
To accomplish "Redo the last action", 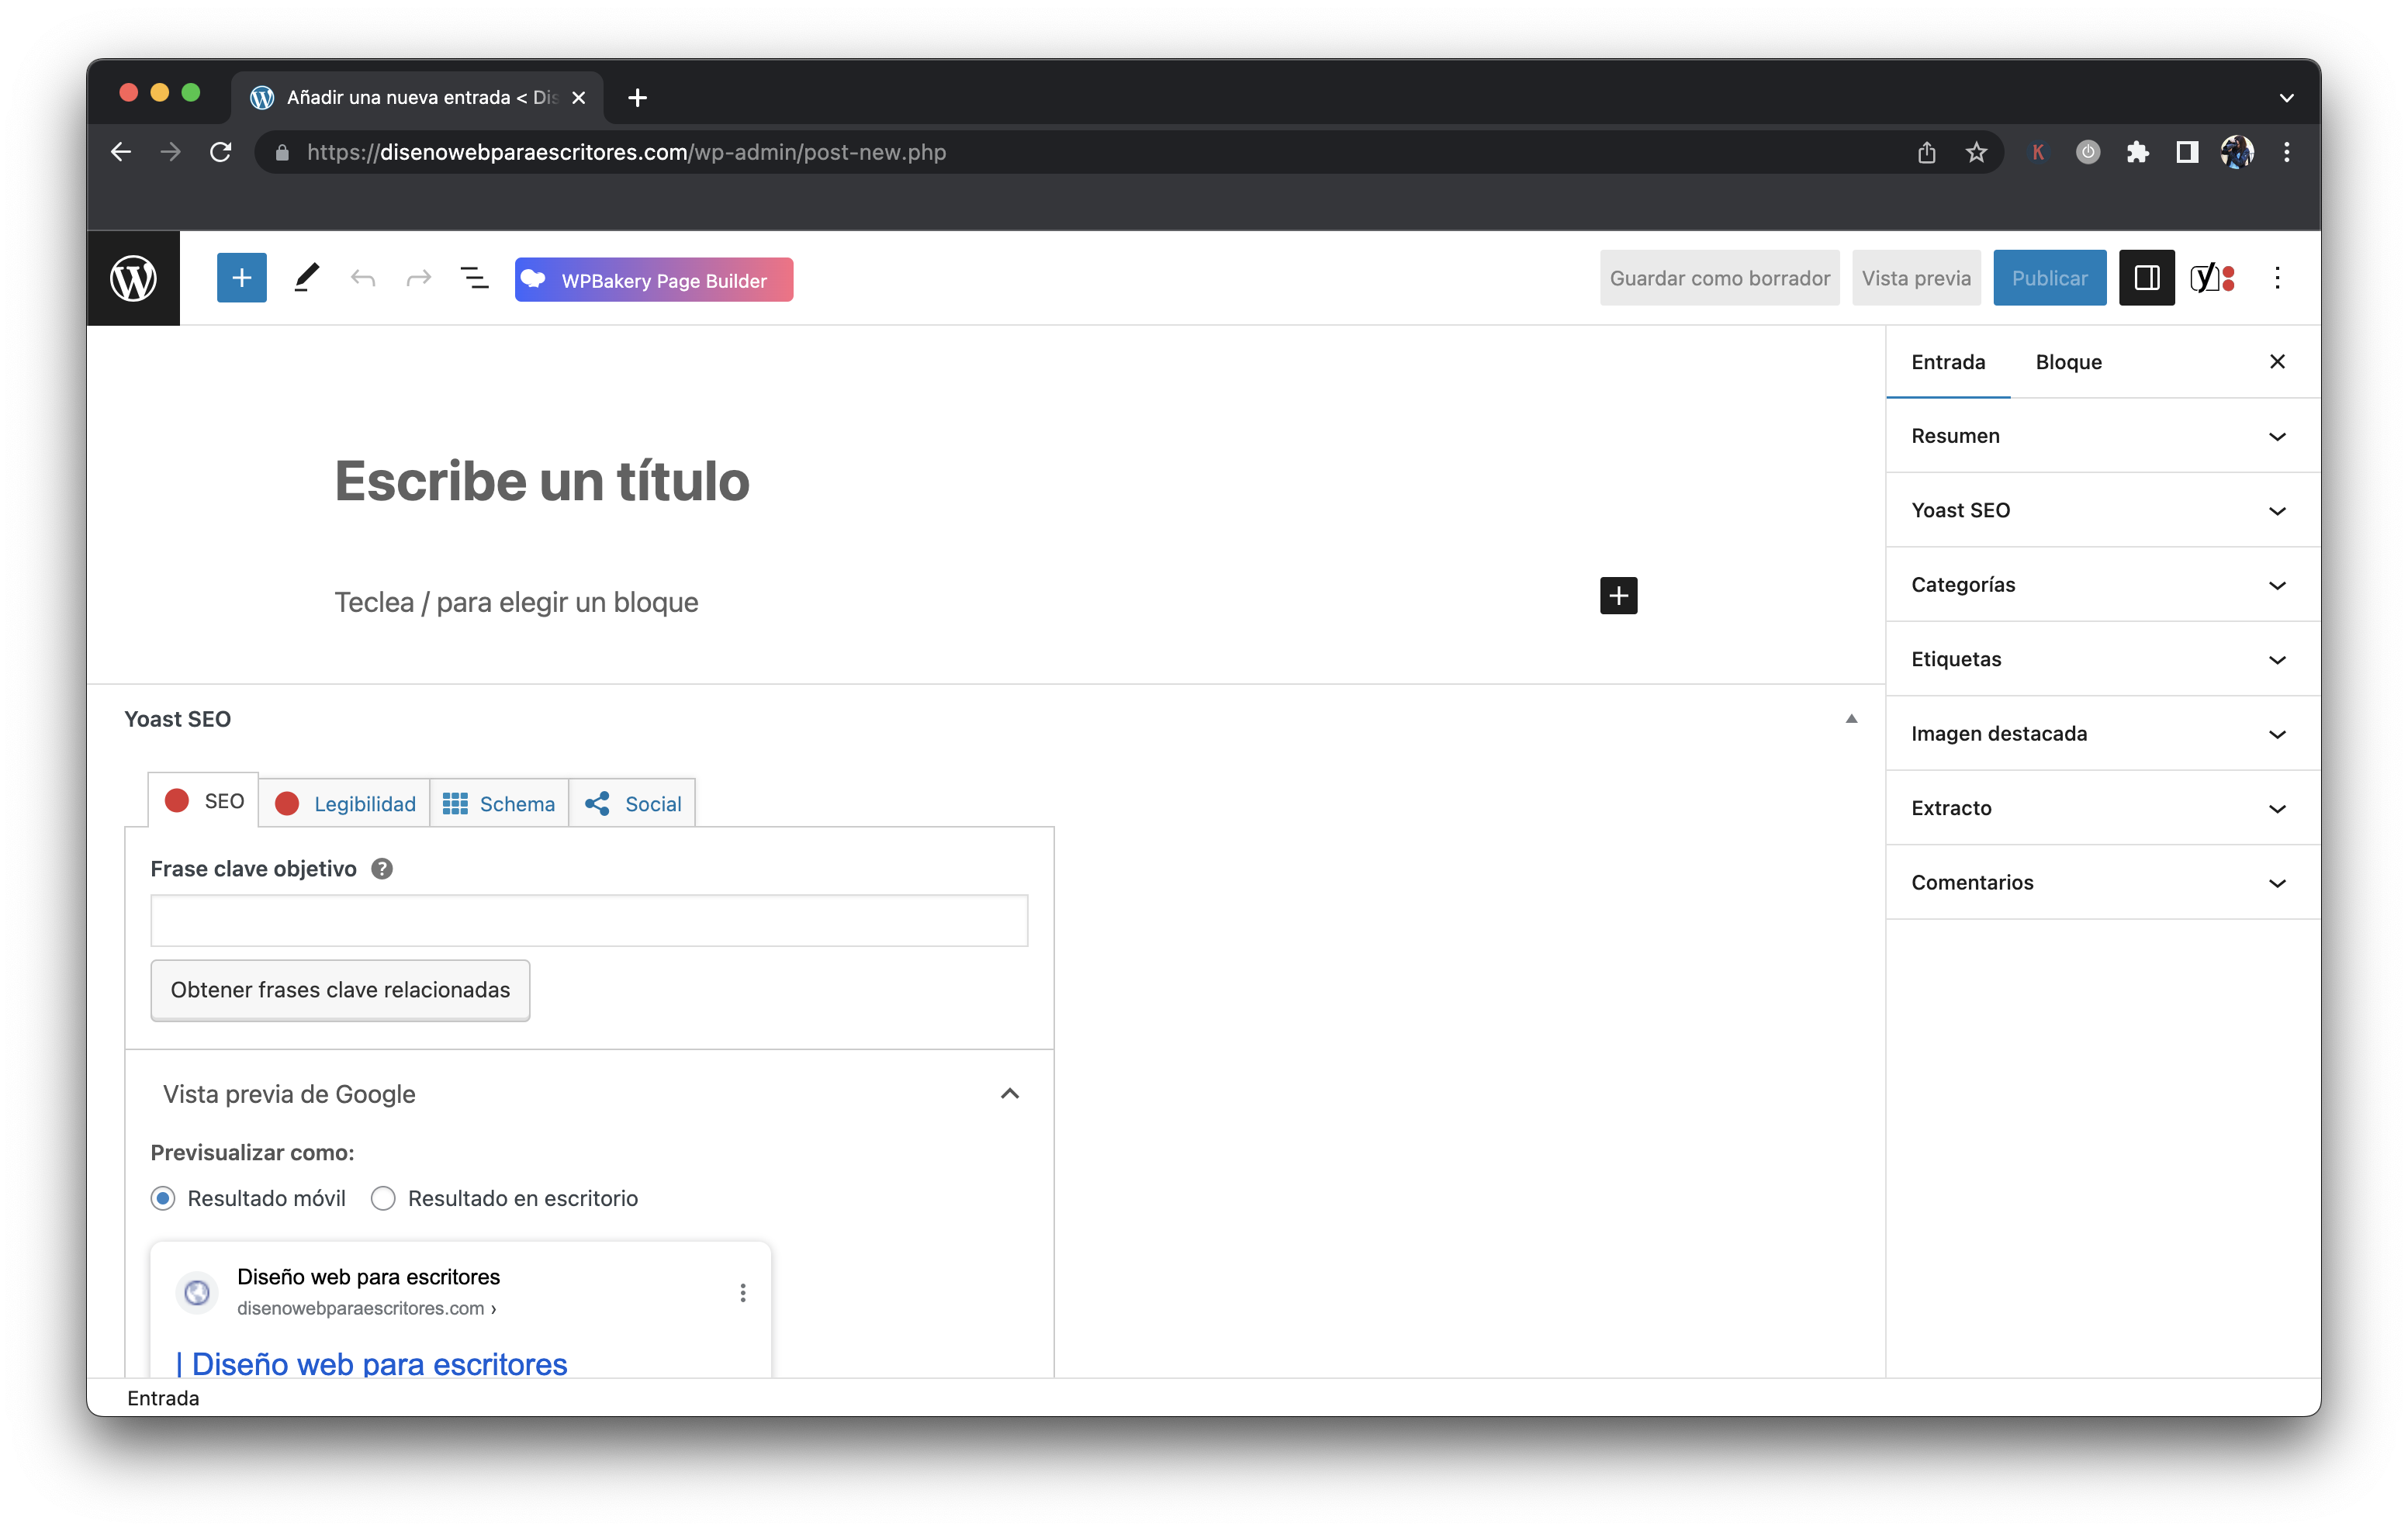I will click(419, 278).
